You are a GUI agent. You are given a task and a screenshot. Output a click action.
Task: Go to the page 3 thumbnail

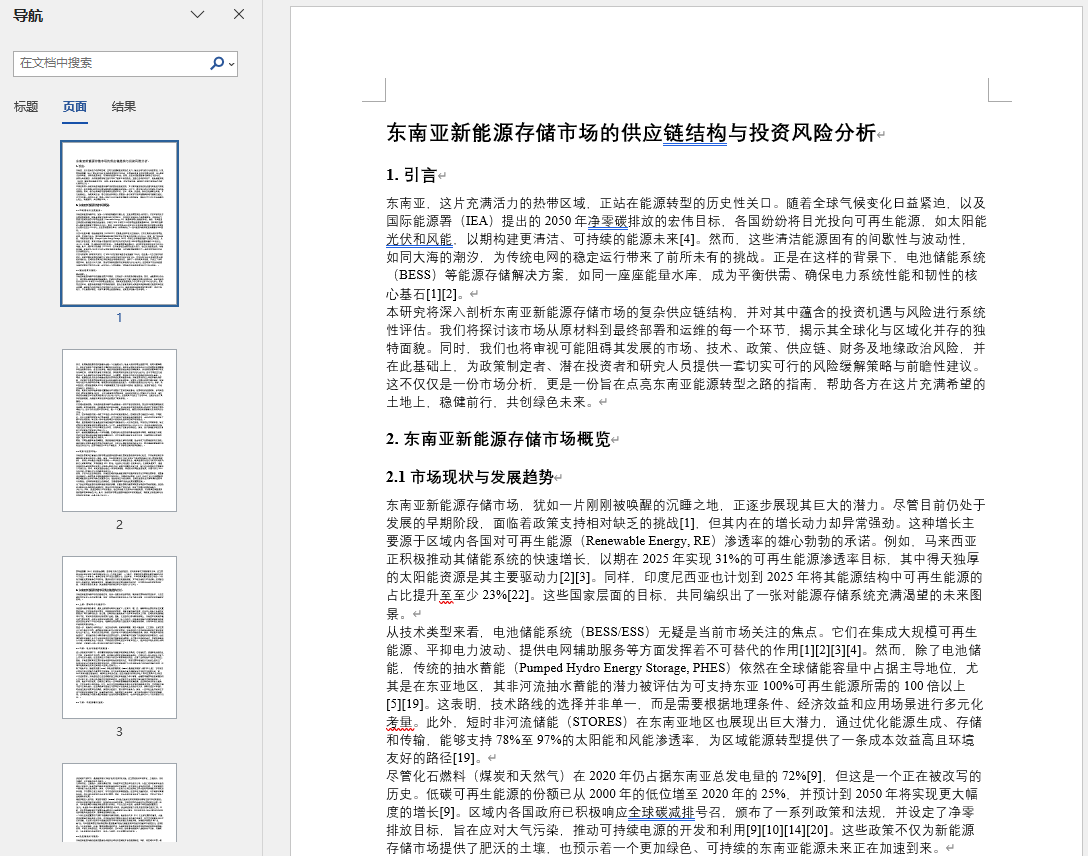[119, 637]
